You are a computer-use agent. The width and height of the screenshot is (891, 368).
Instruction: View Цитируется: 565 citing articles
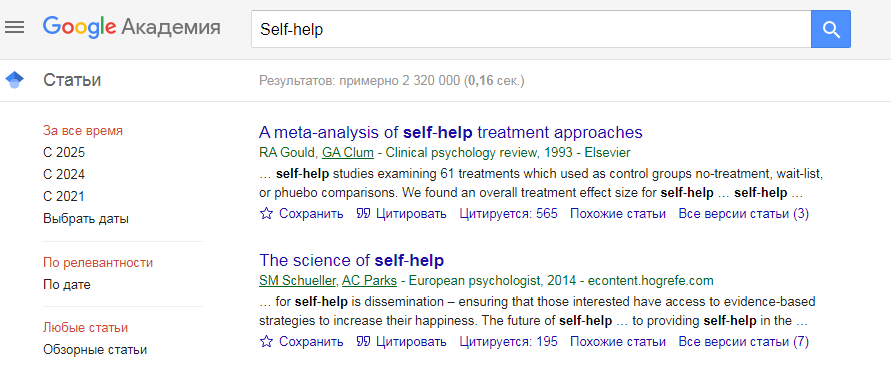point(509,214)
